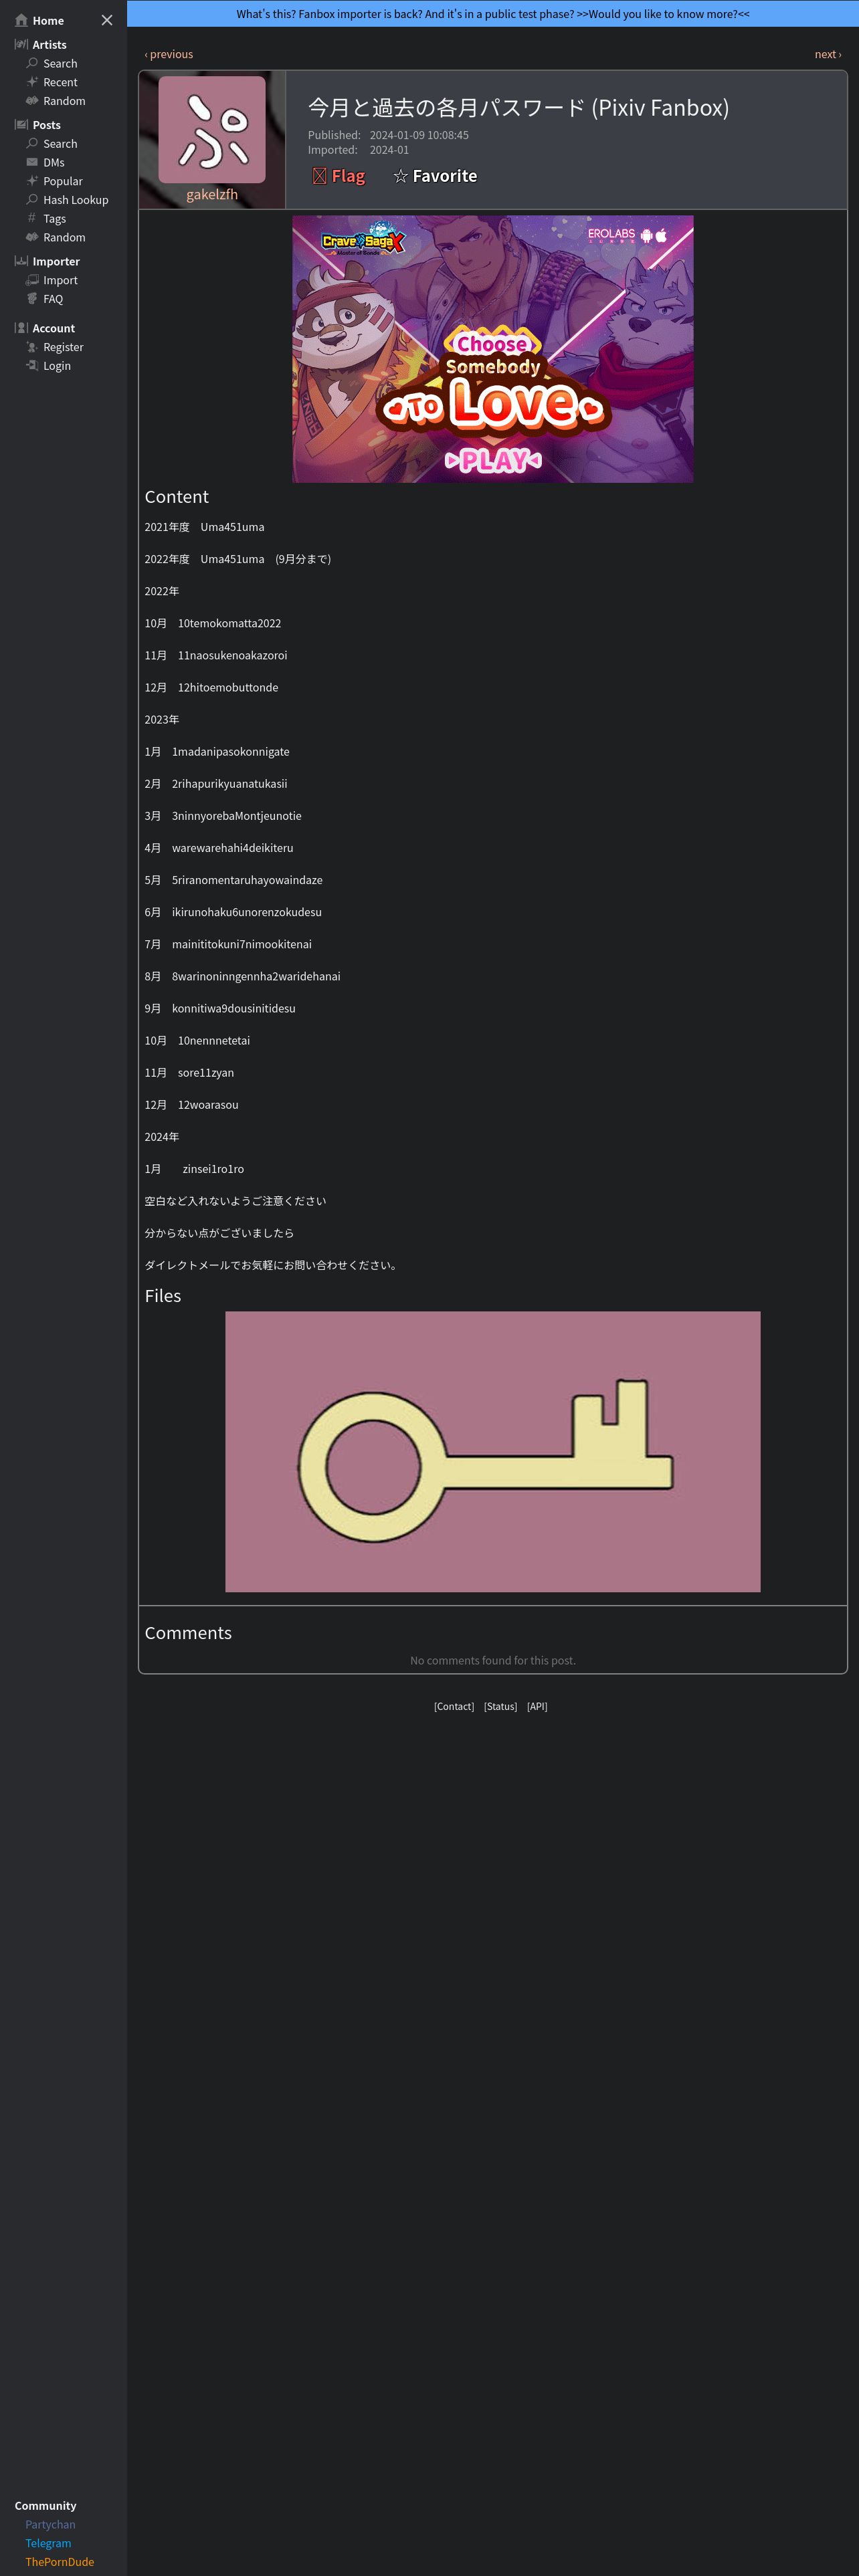859x2576 pixels.
Task: Open Telegram community link
Action: [x=48, y=2543]
